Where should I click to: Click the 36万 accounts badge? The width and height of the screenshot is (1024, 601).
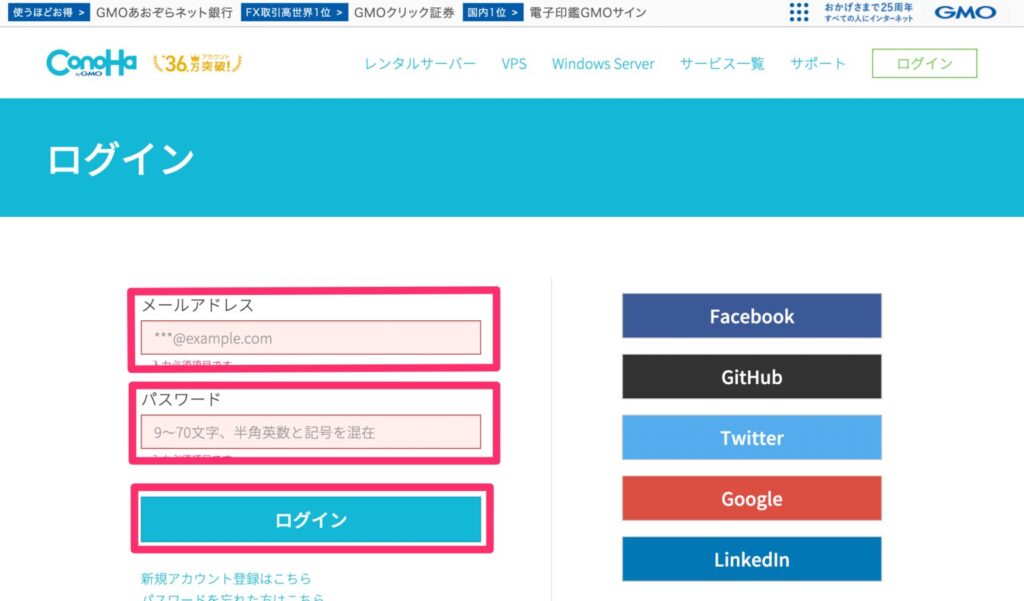(x=197, y=63)
